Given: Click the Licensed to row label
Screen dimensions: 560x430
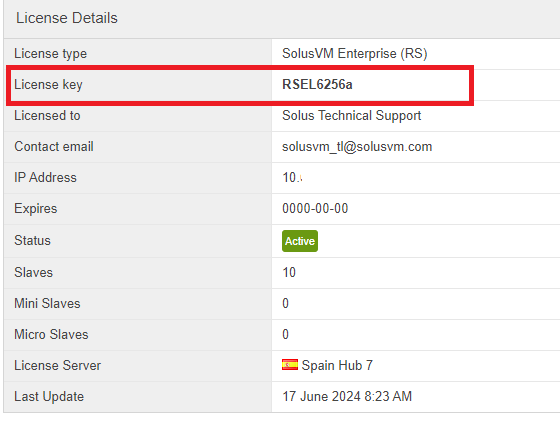Looking at the screenshot, I should 47,116.
